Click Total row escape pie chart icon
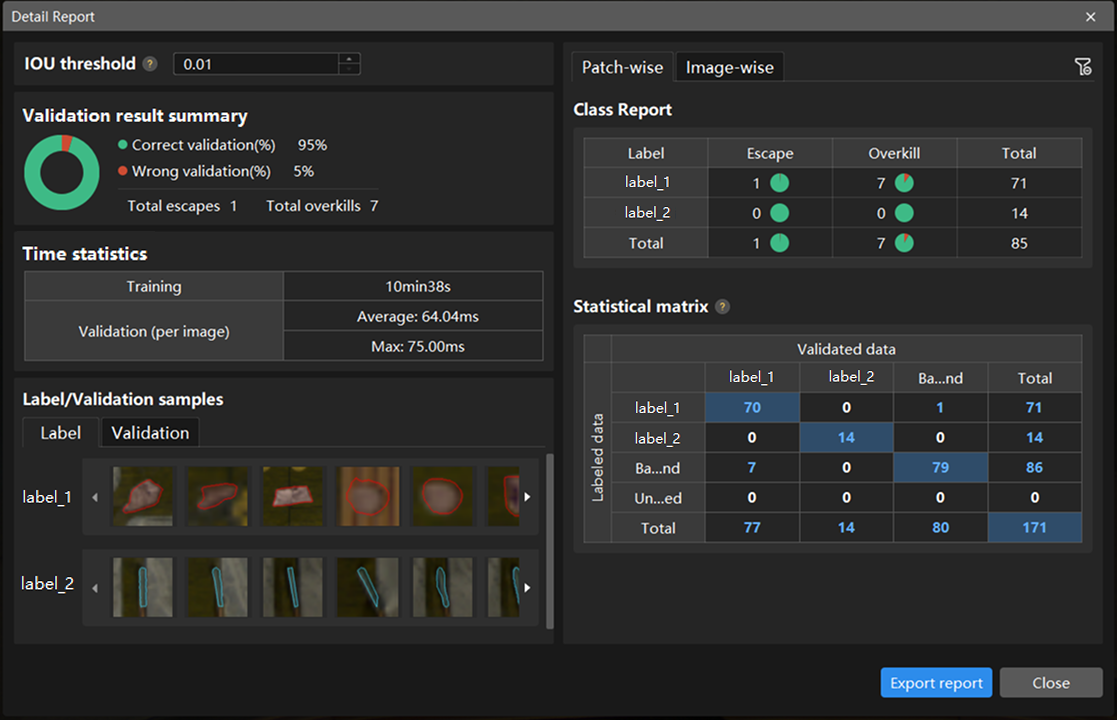This screenshot has width=1117, height=720. point(779,243)
